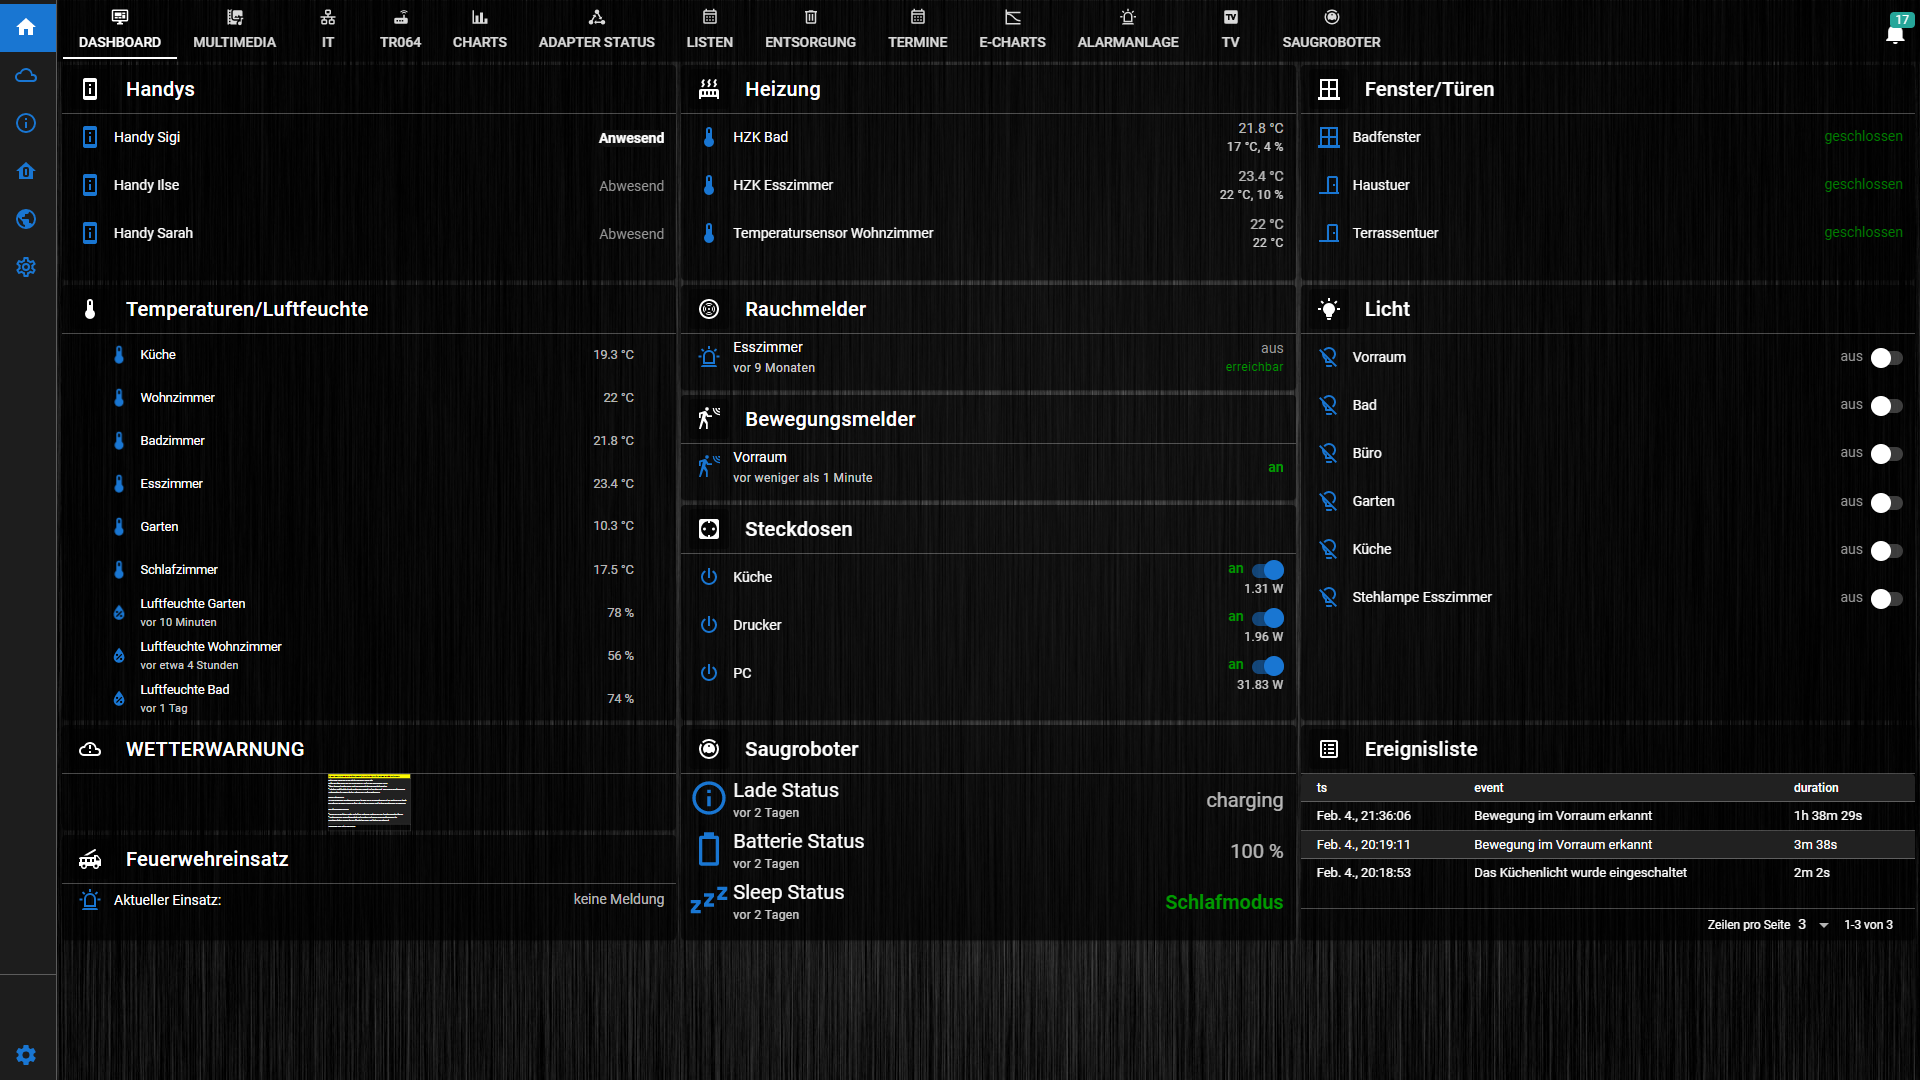The image size is (1920, 1080).
Task: Open the TERMINE tab
Action: pos(918,29)
